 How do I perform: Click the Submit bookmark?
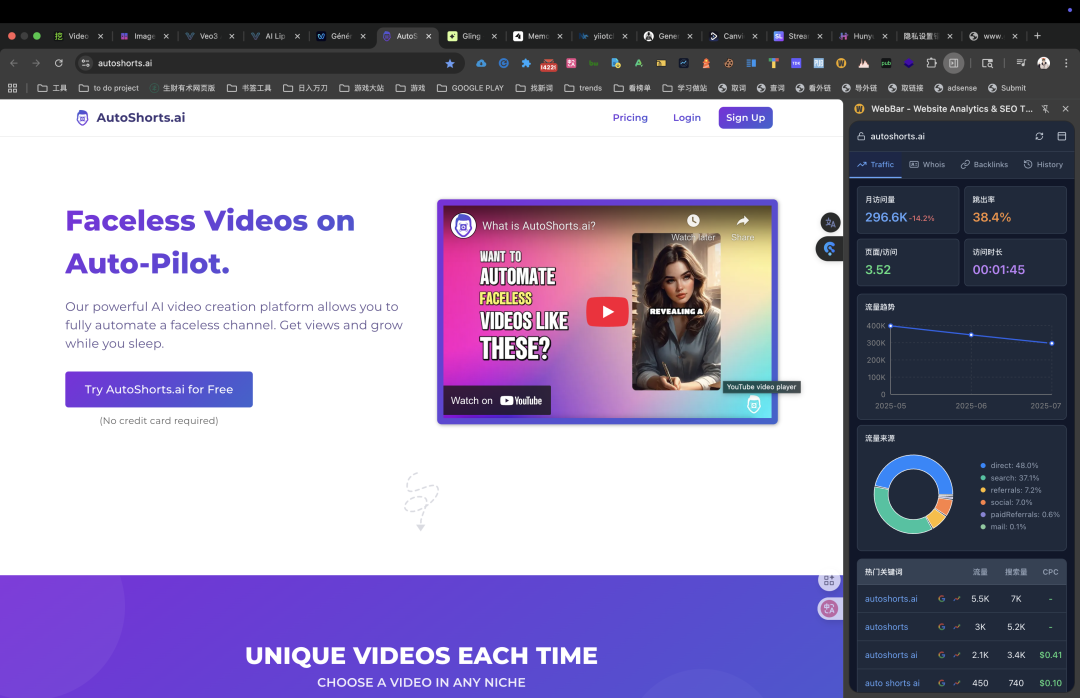(1006, 88)
